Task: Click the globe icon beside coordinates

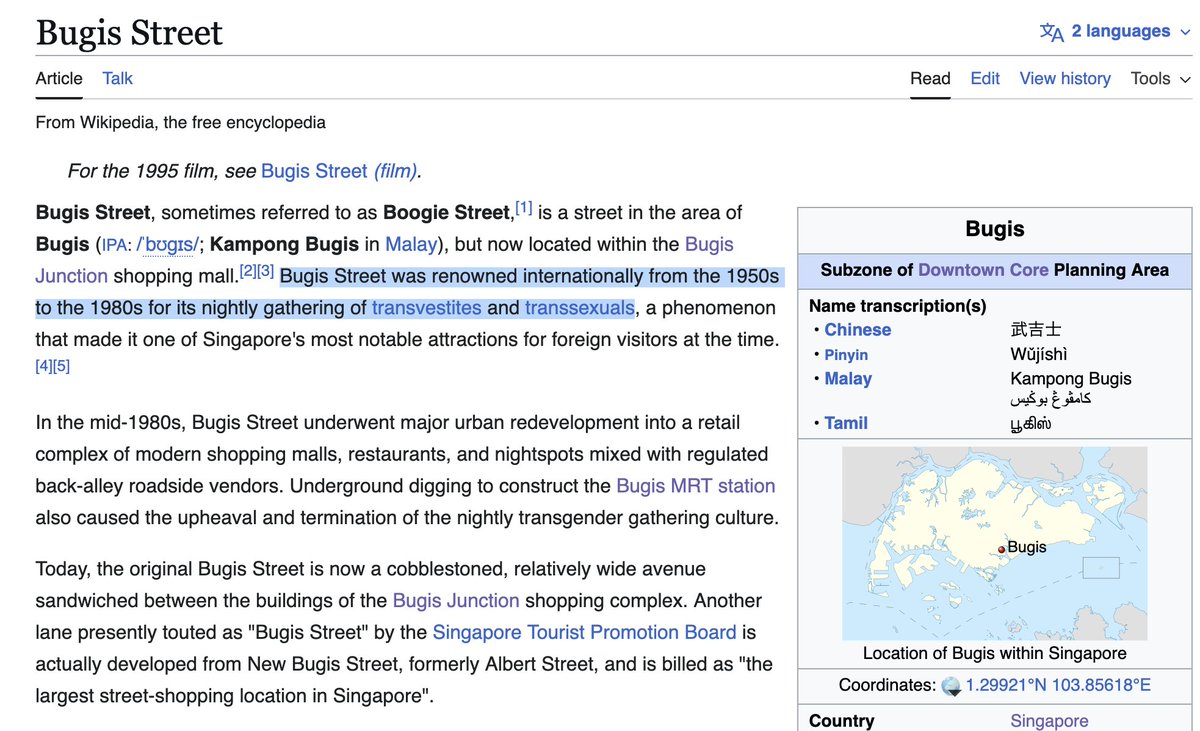Action: click(951, 685)
